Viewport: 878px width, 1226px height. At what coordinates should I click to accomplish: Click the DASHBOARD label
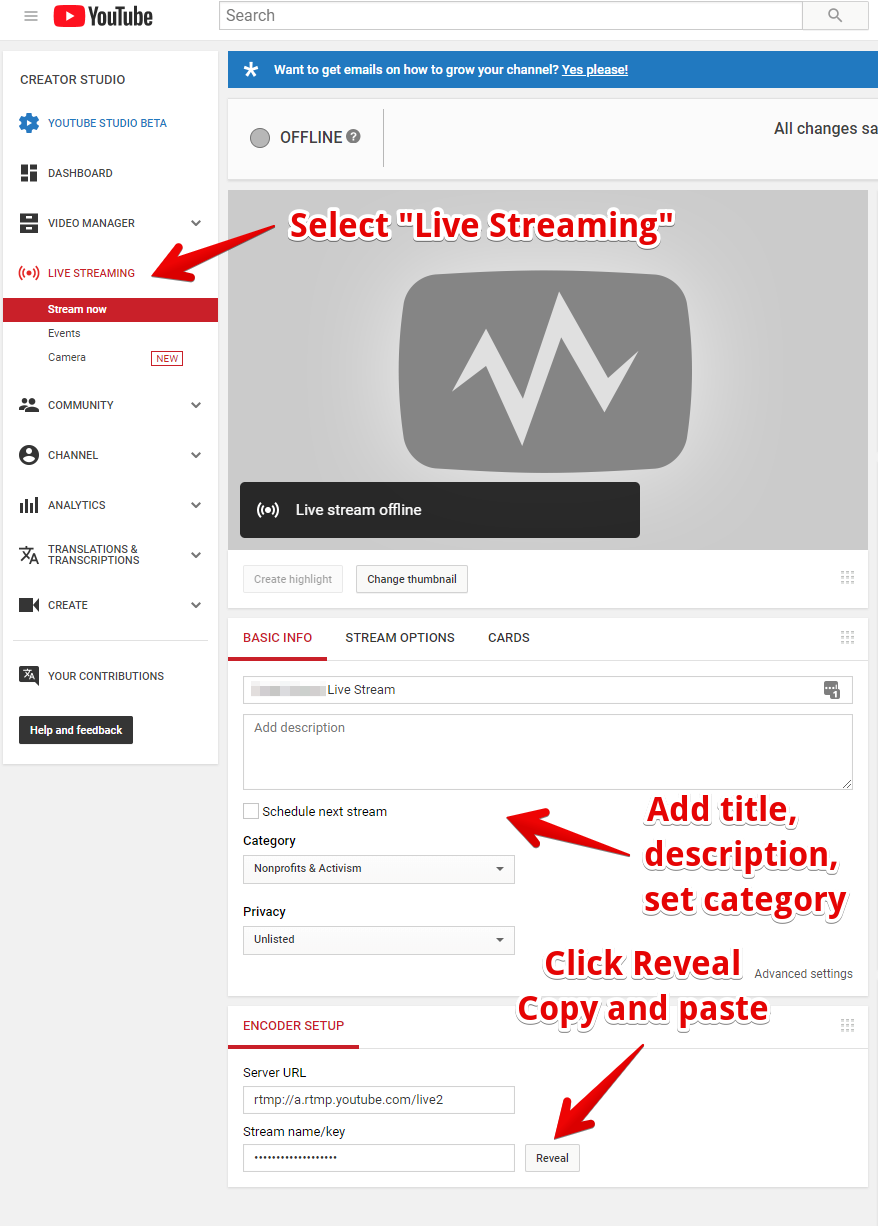(80, 174)
